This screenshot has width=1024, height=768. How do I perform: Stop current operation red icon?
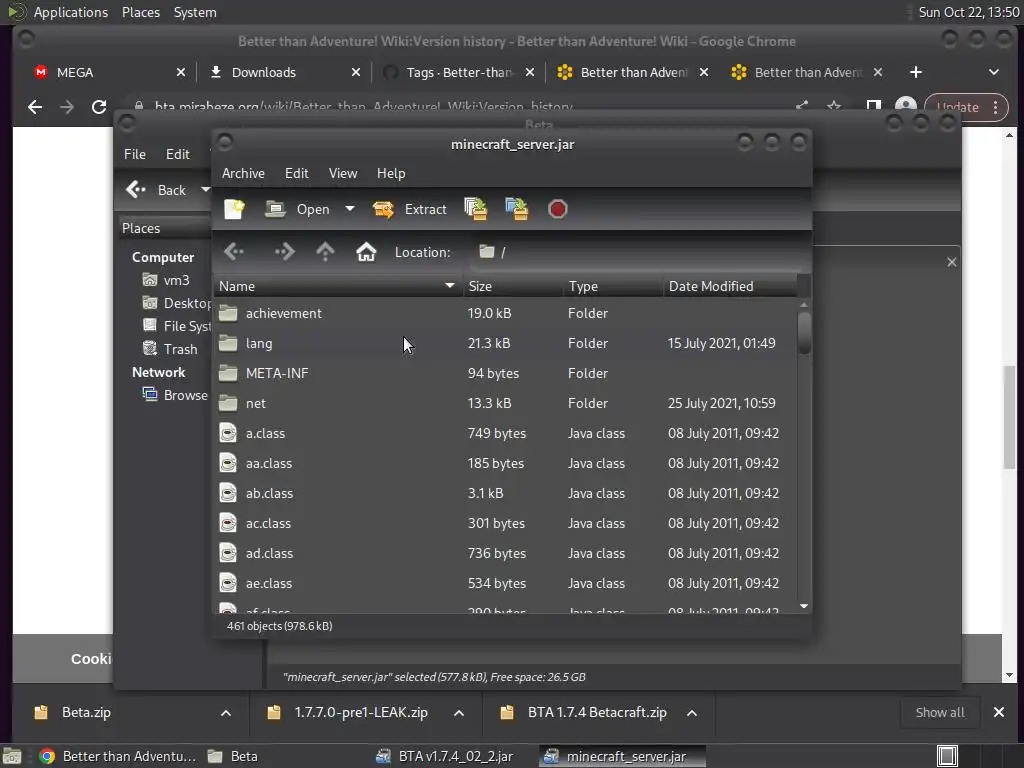[558, 209]
